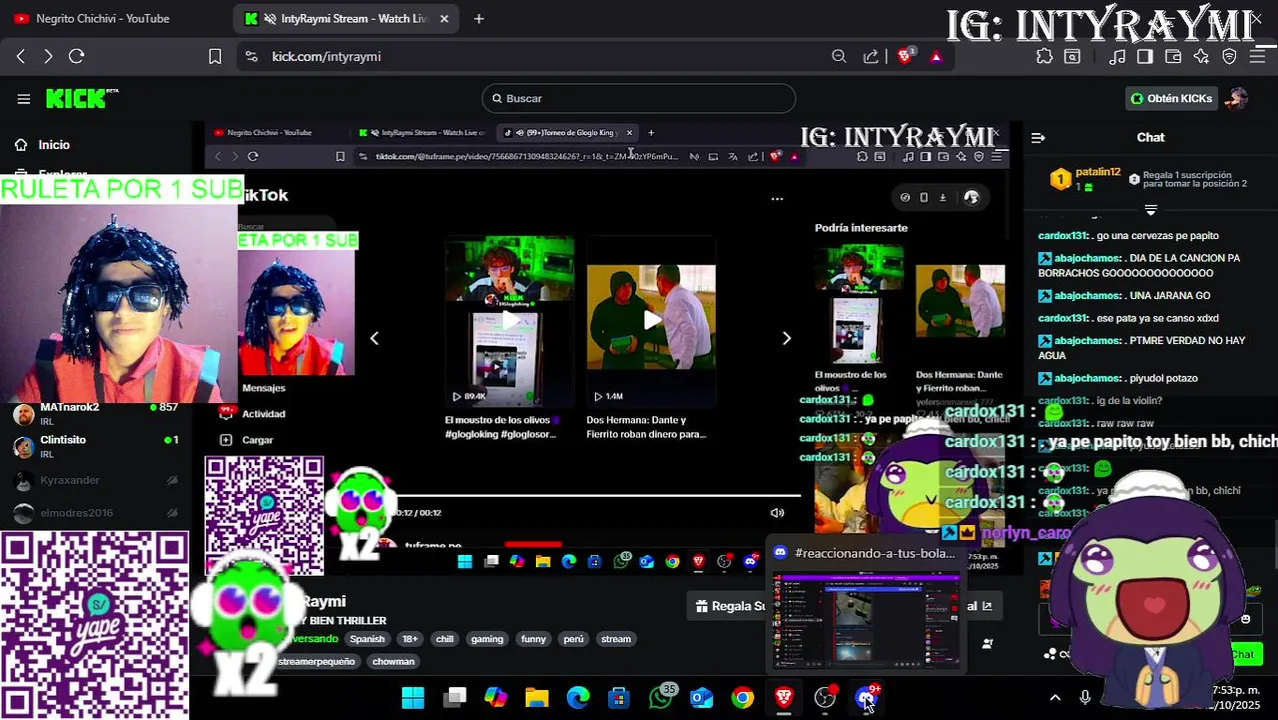Click the funny tag
The width and height of the screenshot is (1278, 720).
[x=534, y=639]
